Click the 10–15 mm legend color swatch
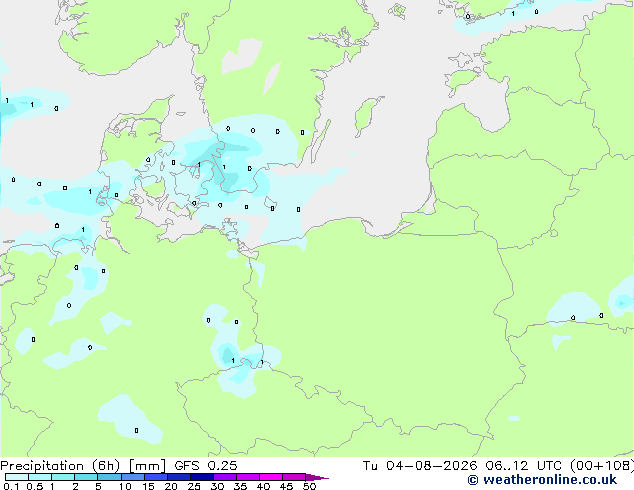Viewport: 634px width, 490px height. [x=132, y=477]
